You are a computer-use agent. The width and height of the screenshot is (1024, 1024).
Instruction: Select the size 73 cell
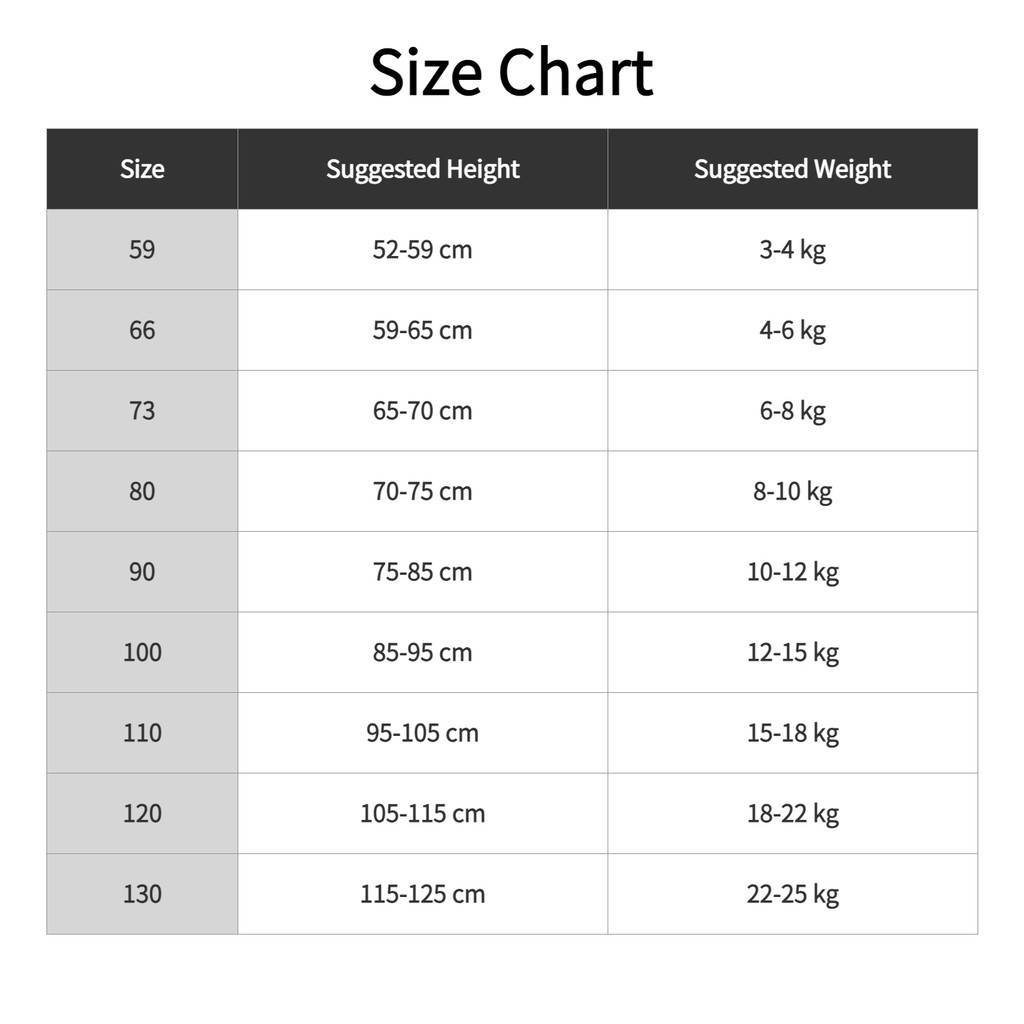pyautogui.click(x=142, y=411)
